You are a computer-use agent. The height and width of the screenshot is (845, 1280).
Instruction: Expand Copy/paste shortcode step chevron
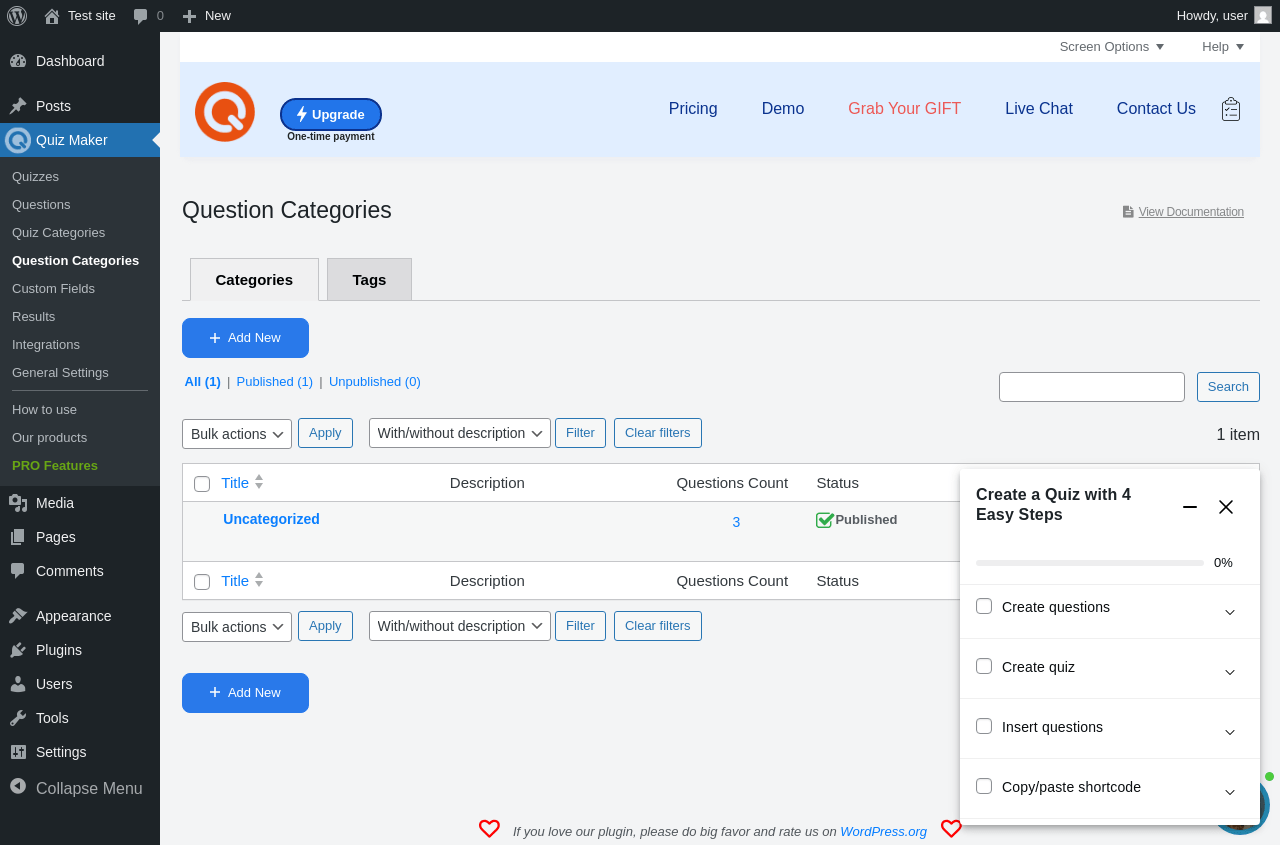pyautogui.click(x=1230, y=792)
